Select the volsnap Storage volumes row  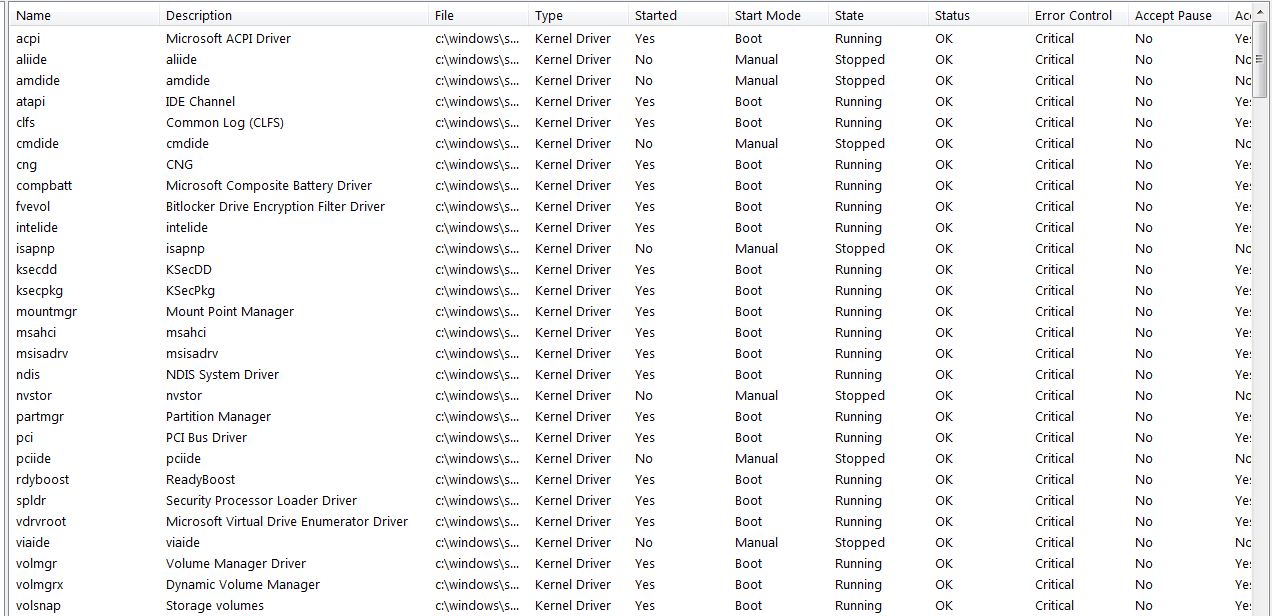point(640,605)
